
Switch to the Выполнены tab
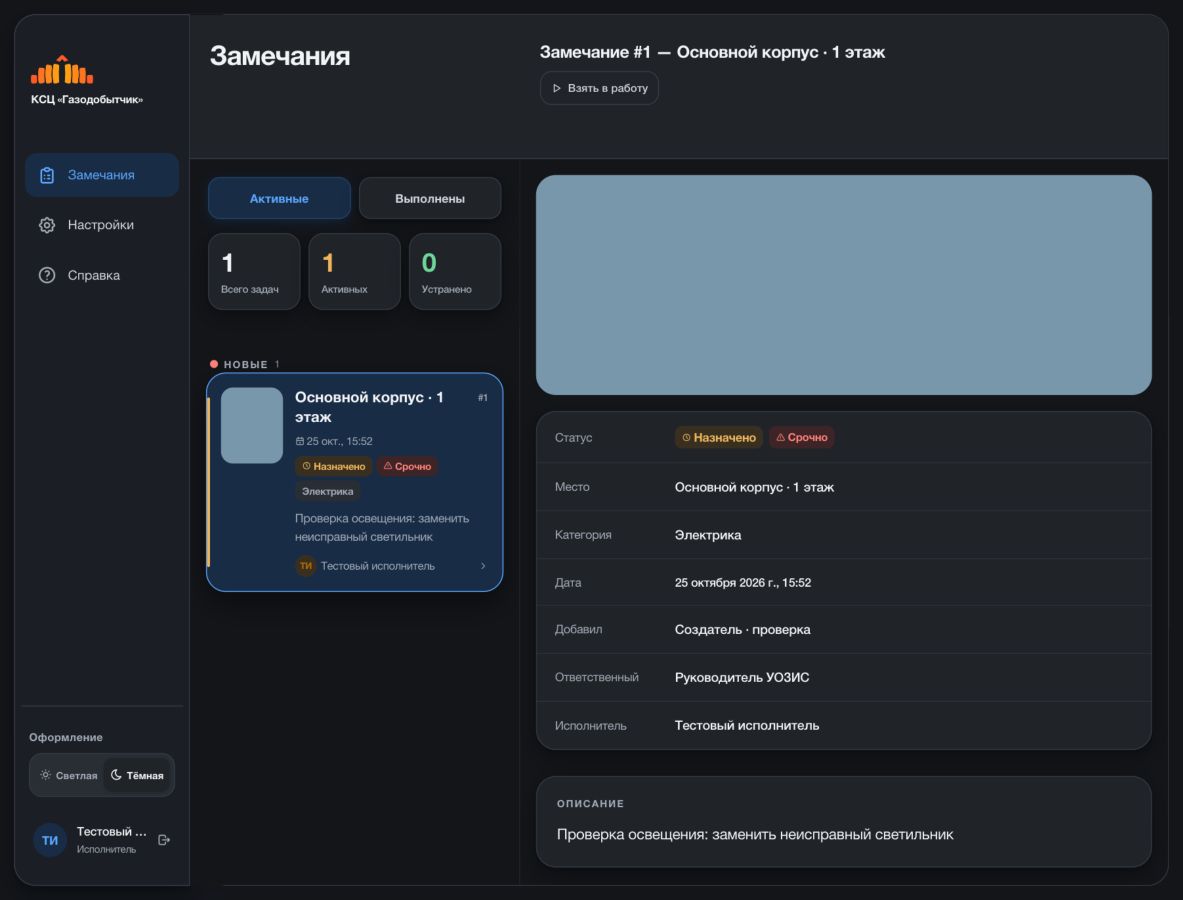[430, 198]
